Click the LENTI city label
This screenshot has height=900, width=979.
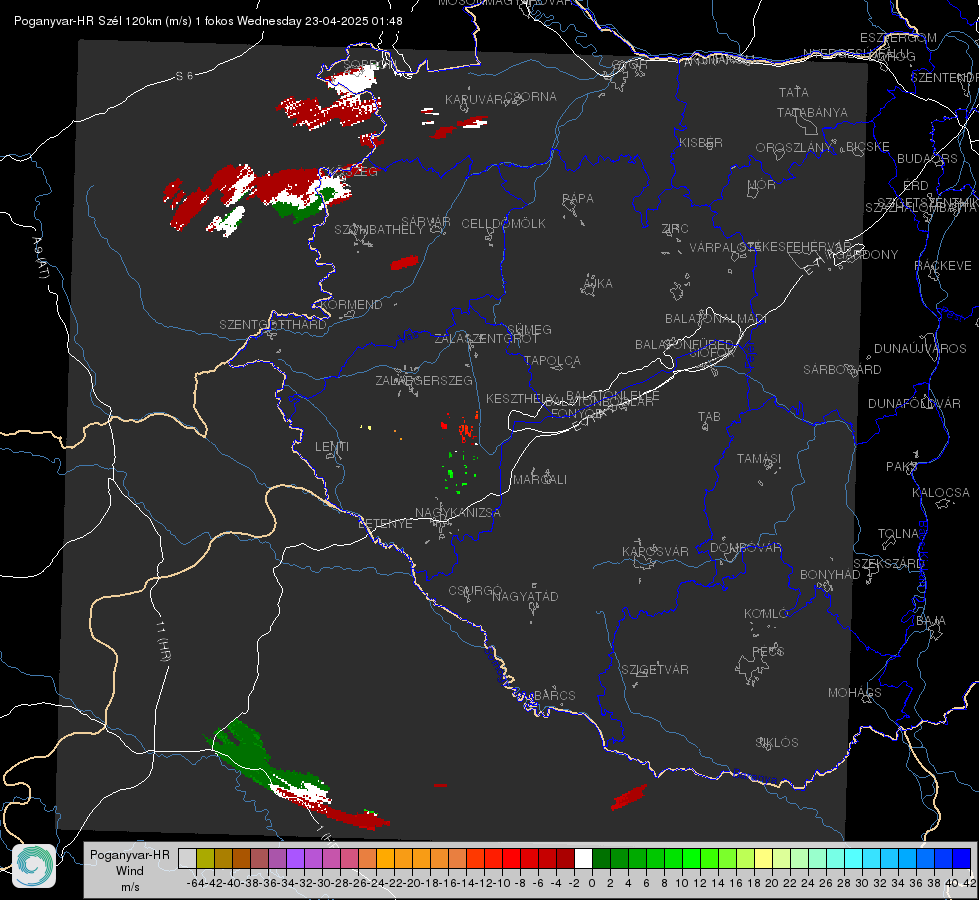(332, 447)
